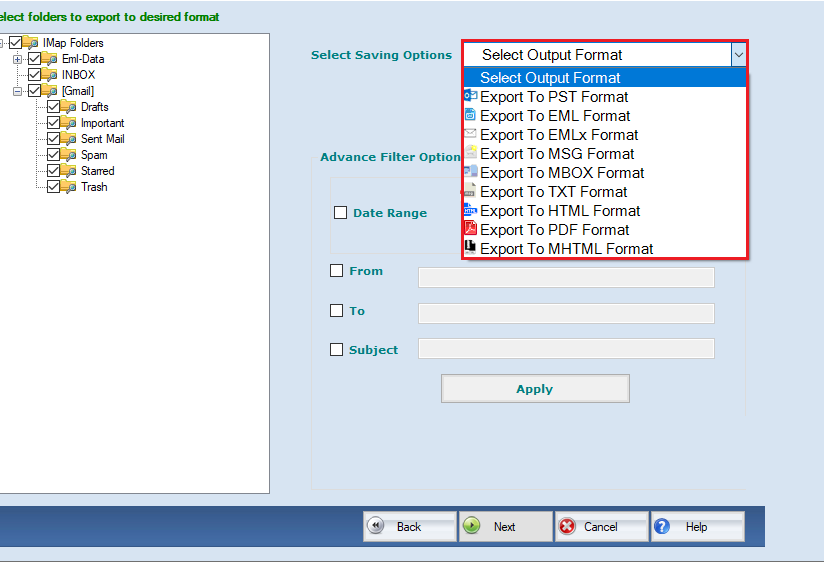The height and width of the screenshot is (562, 824).
Task: Select the Sent Mail folder label
Action: tap(102, 139)
